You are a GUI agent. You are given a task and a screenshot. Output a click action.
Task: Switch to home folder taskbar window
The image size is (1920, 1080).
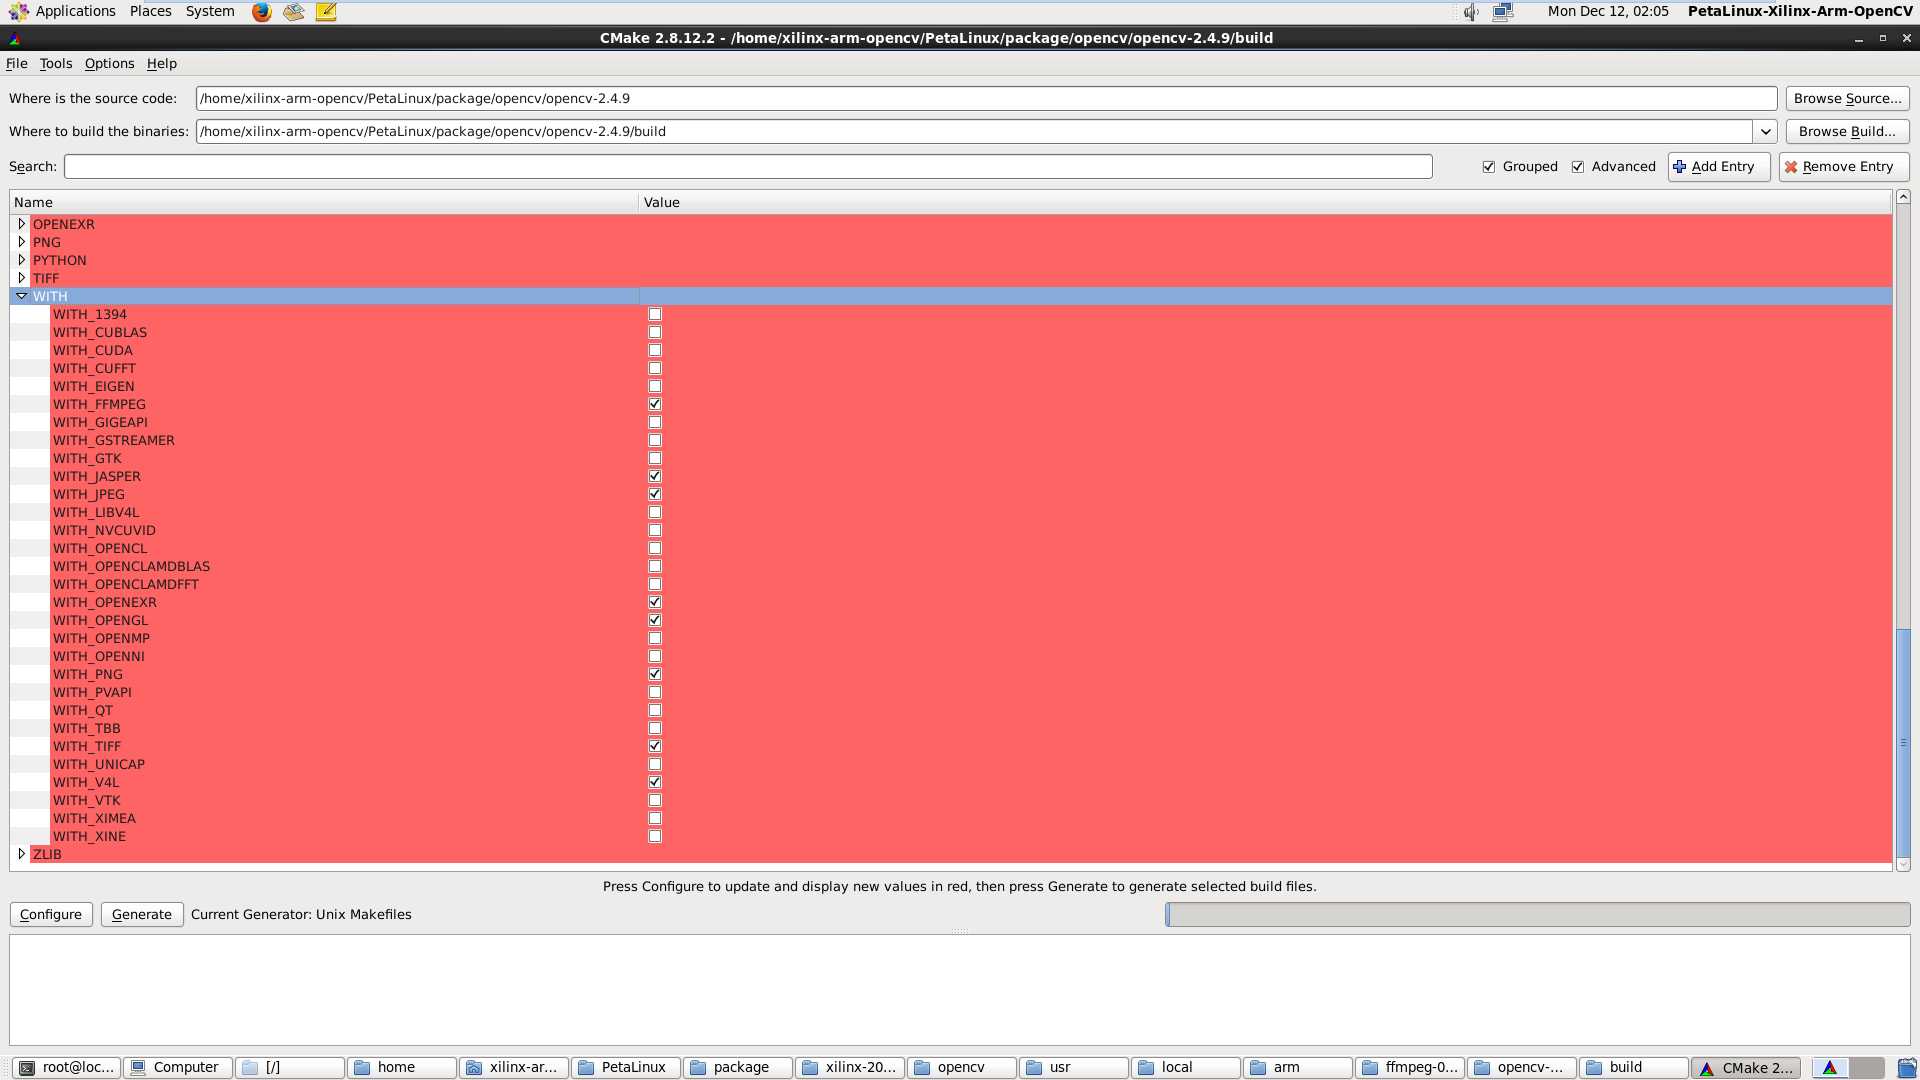pyautogui.click(x=402, y=1068)
